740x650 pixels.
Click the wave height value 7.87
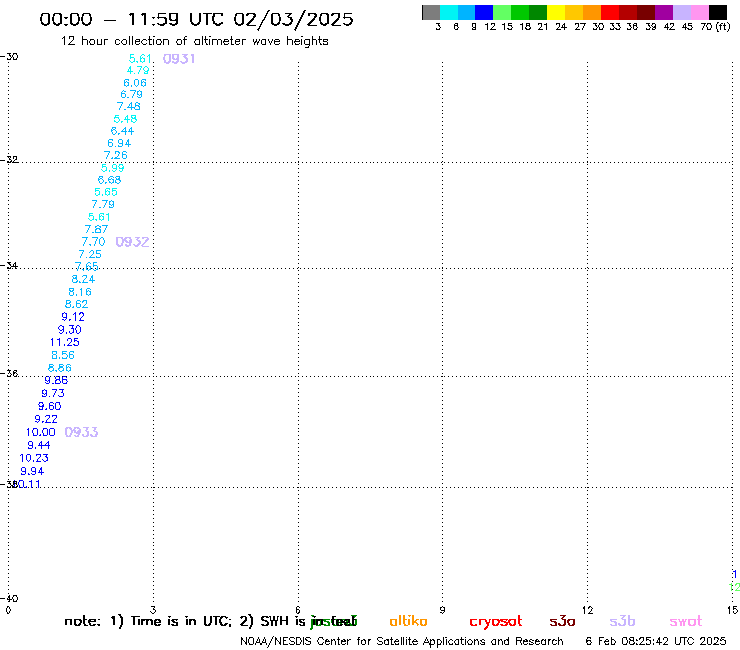(96, 229)
